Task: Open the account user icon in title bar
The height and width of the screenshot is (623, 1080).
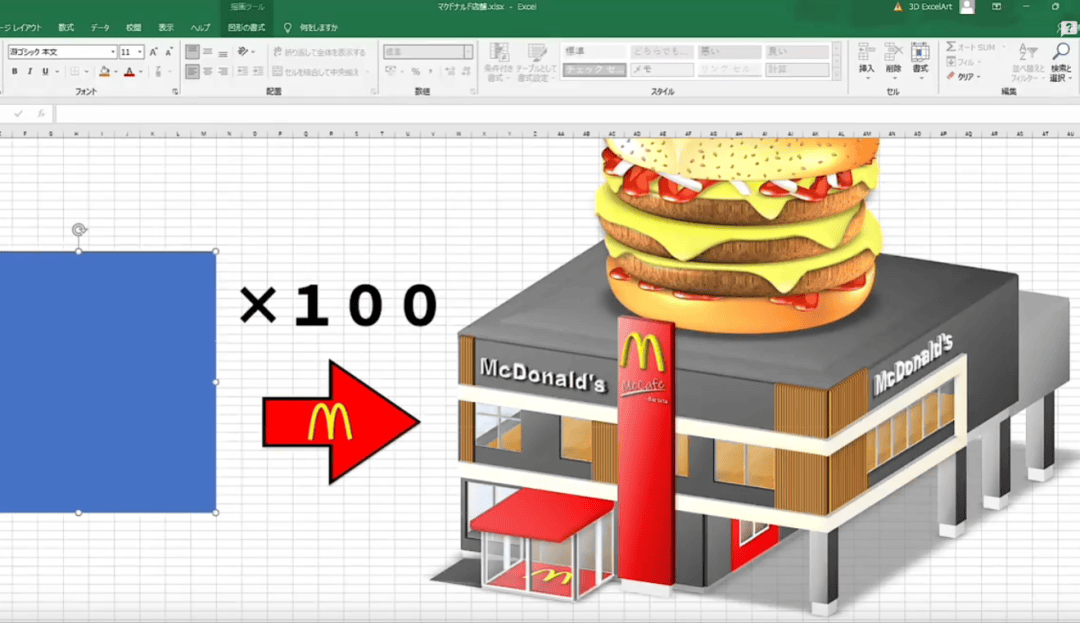Action: click(x=967, y=7)
